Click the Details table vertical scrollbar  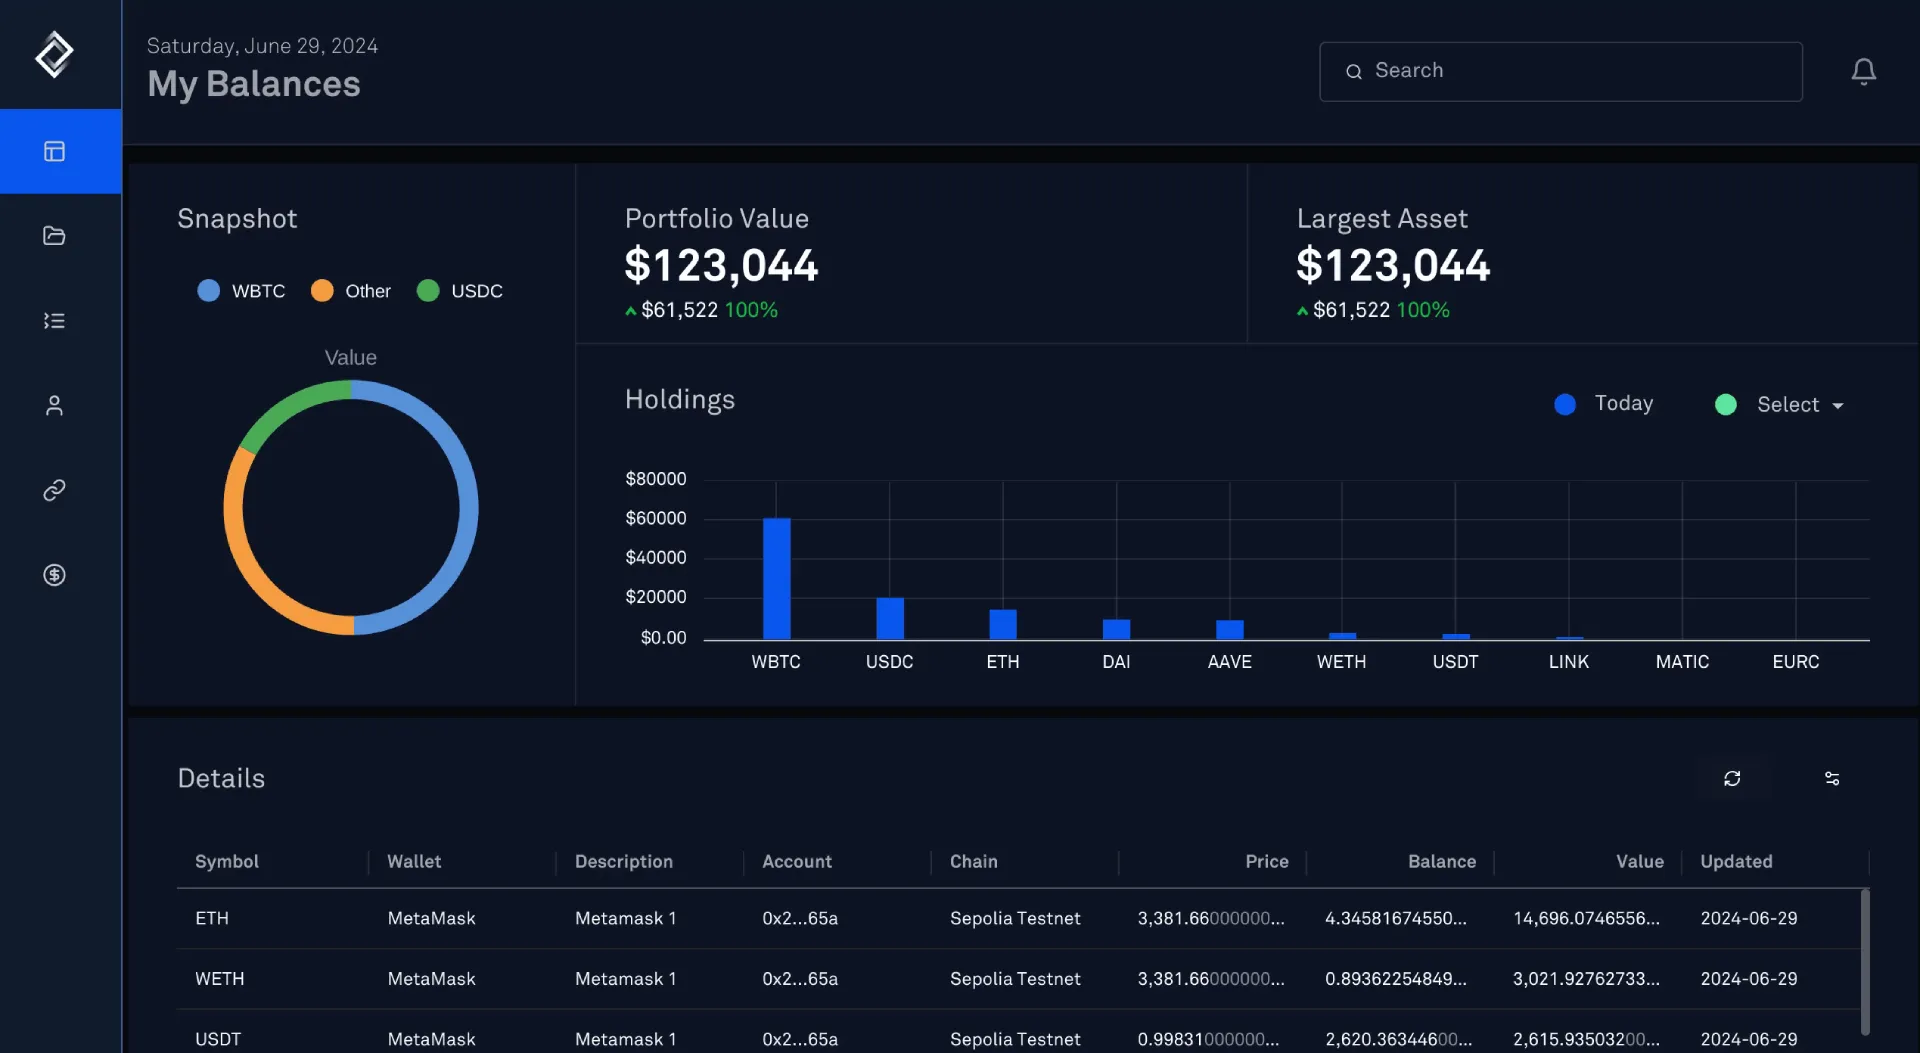point(1865,960)
